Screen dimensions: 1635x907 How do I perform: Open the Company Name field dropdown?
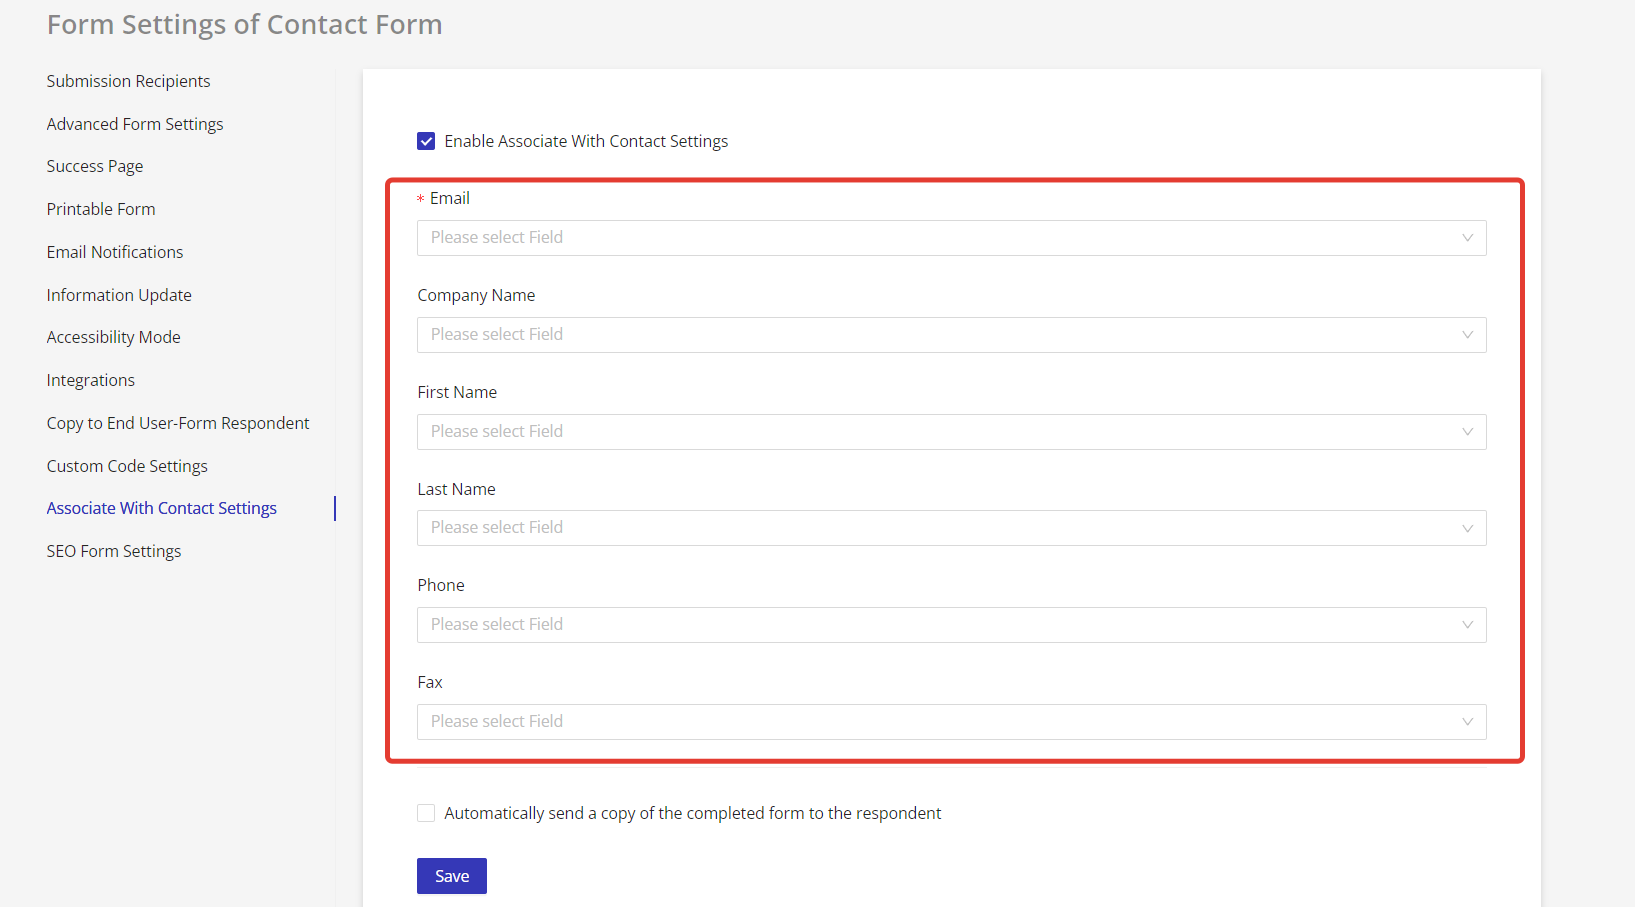point(950,335)
